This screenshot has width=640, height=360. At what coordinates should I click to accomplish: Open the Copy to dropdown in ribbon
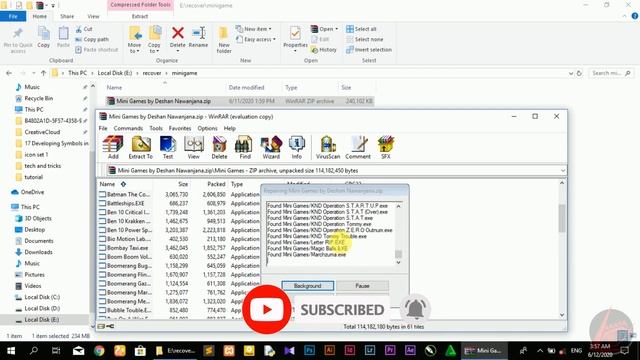click(154, 40)
